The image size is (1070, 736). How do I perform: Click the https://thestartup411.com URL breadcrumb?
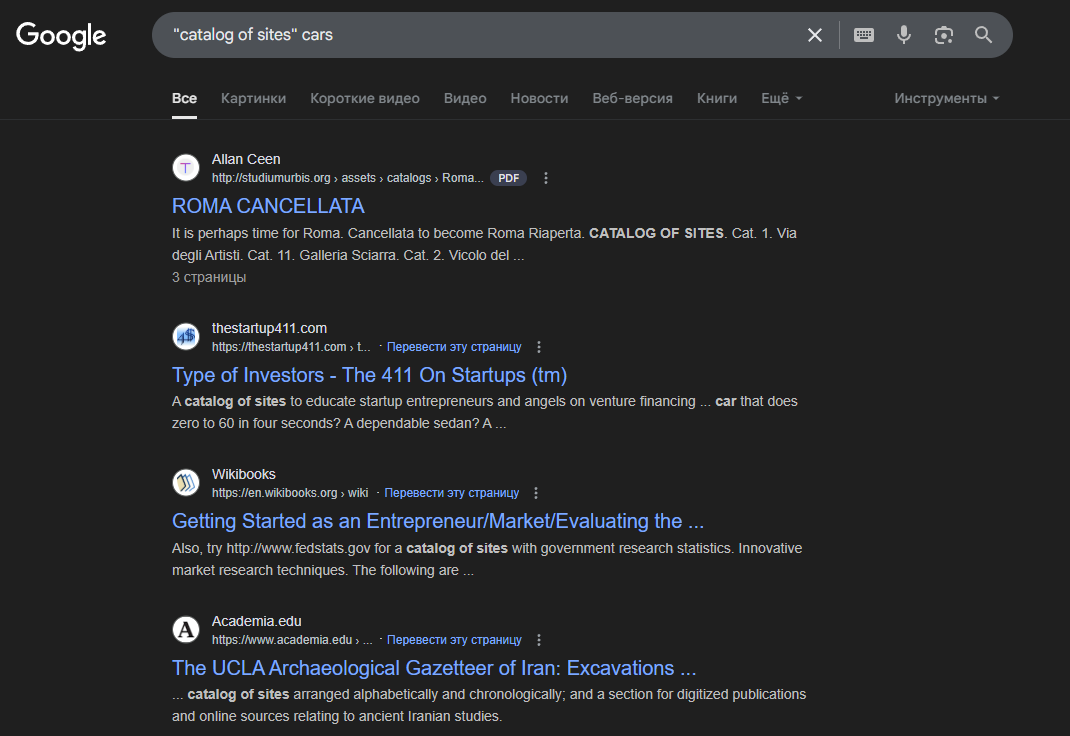[291, 347]
